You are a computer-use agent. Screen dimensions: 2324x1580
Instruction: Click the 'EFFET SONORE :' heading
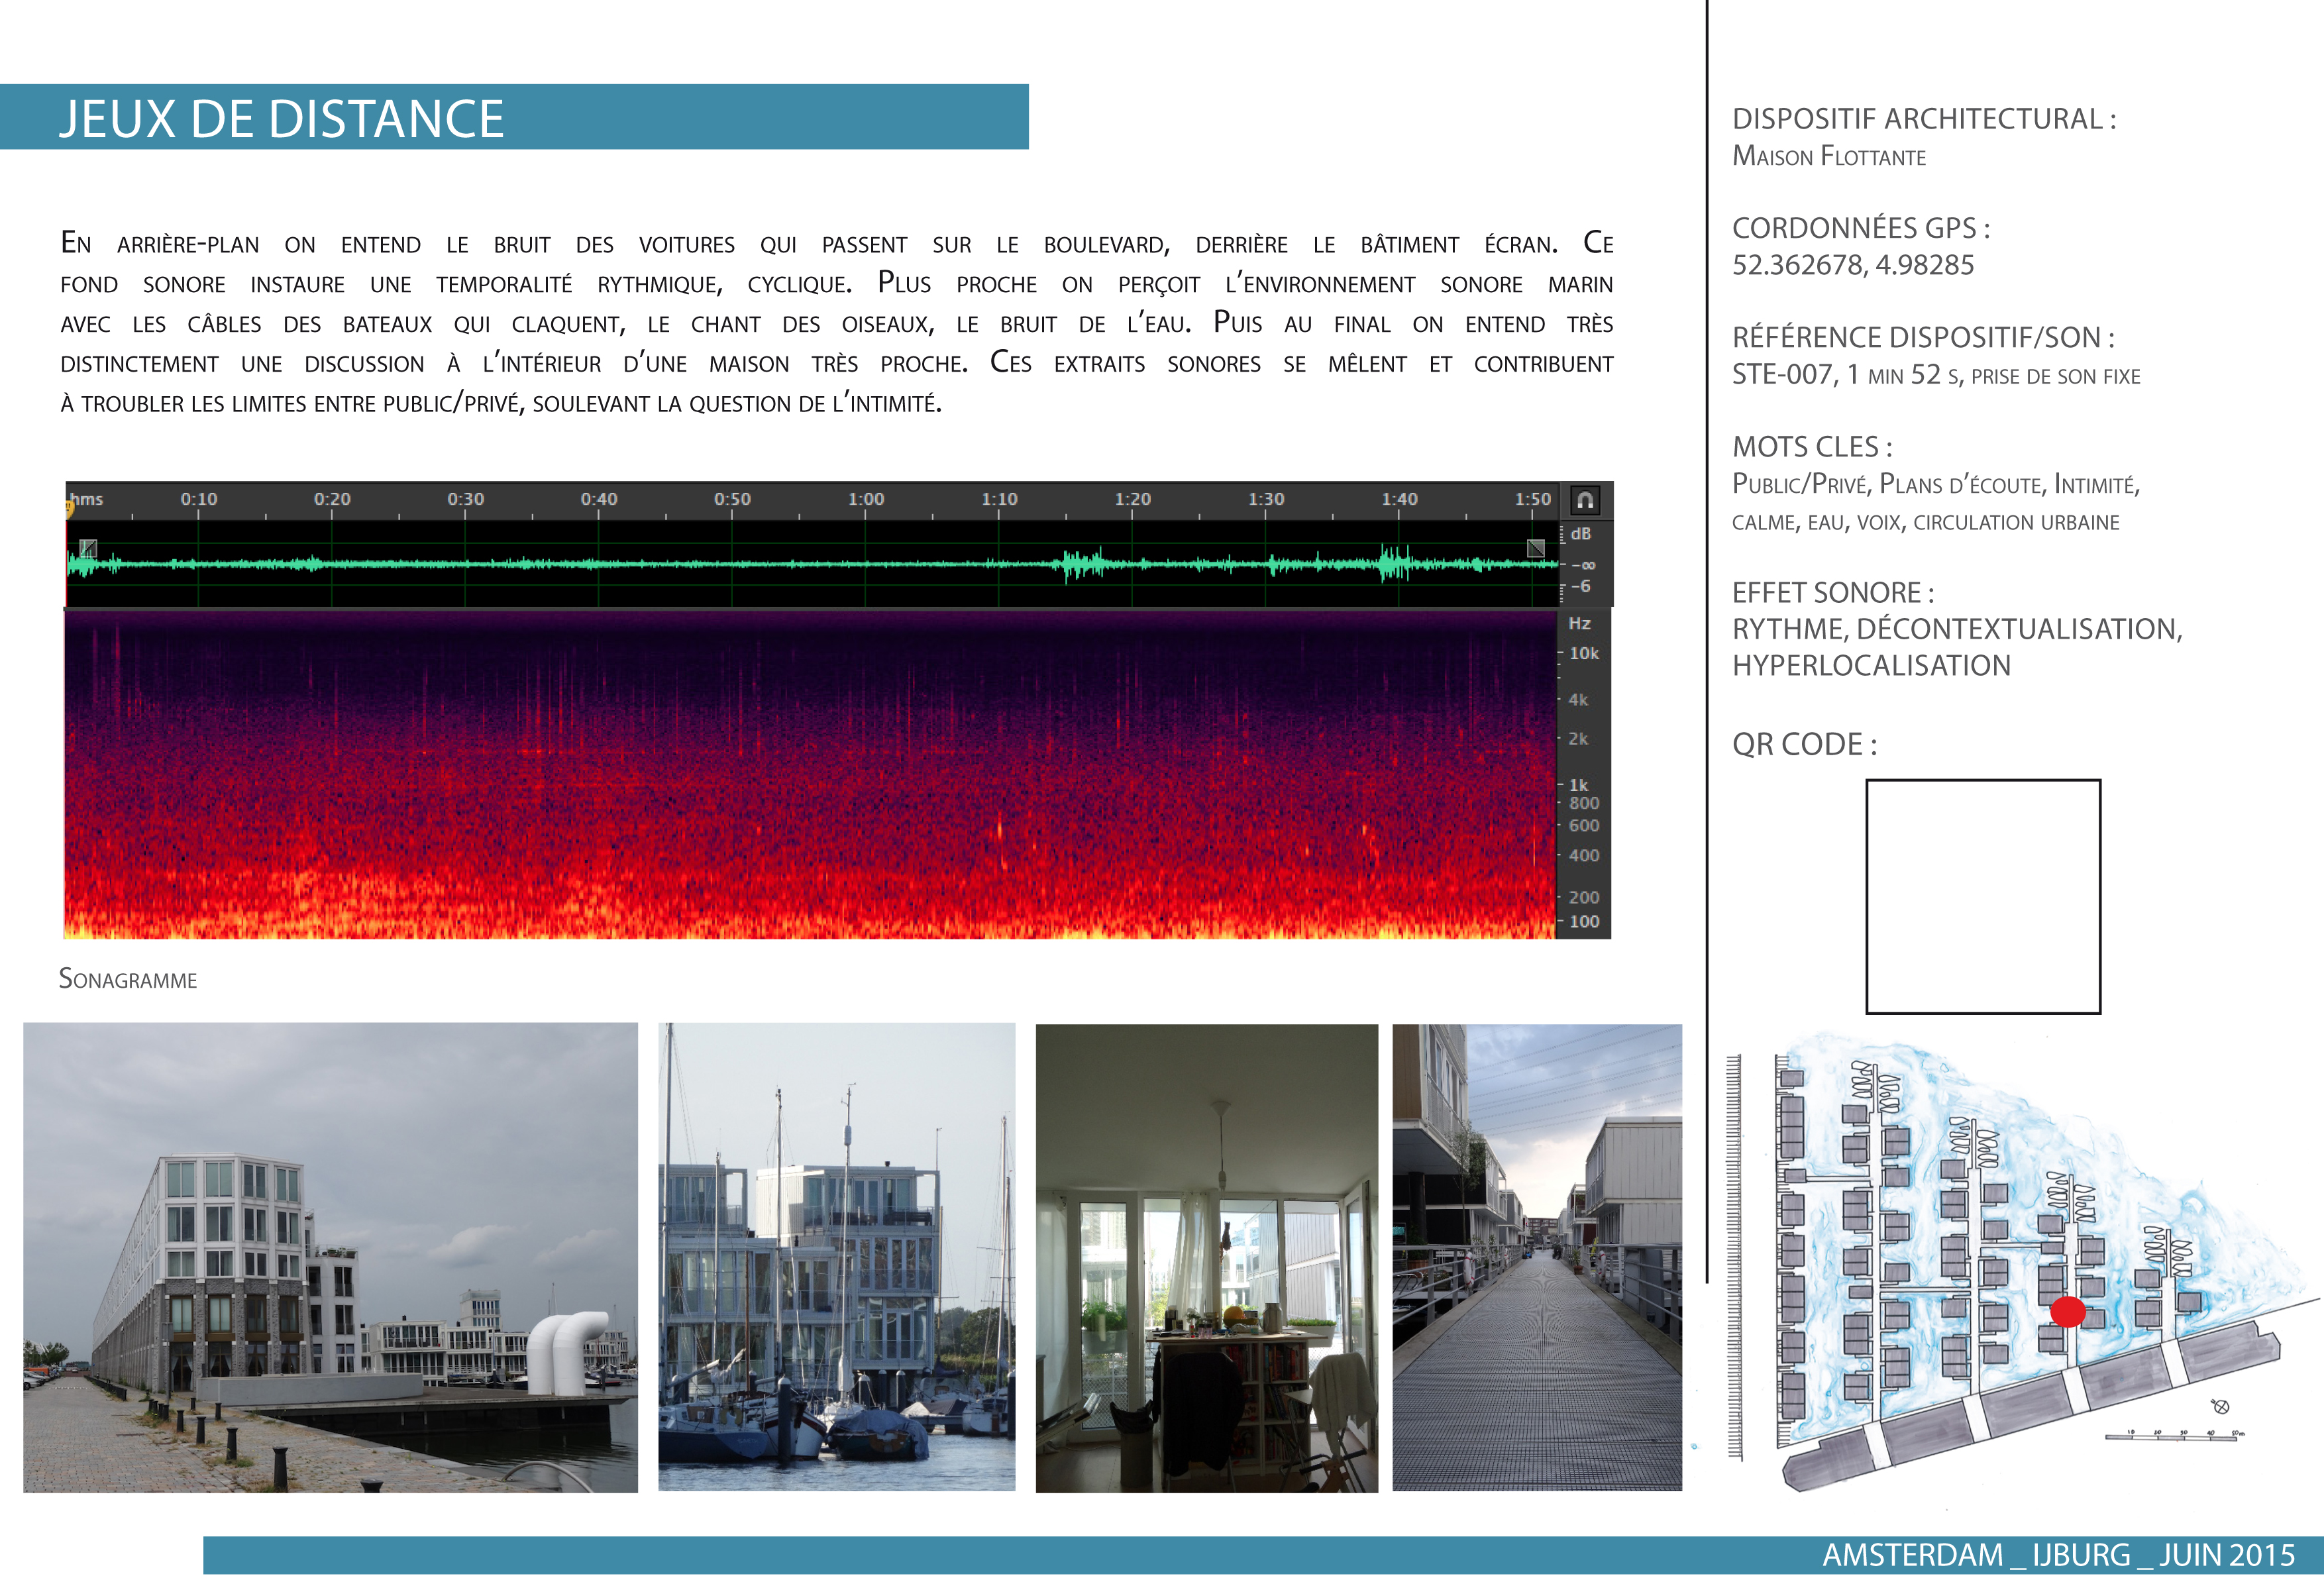coord(1833,592)
